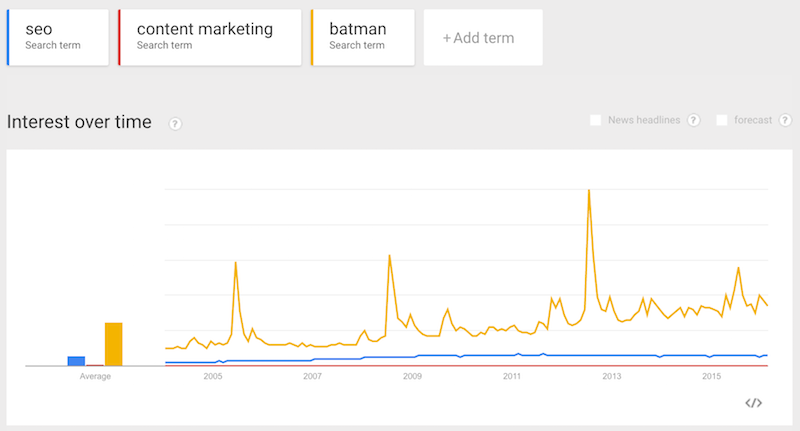Enable the News headlines checkbox

tap(596, 120)
